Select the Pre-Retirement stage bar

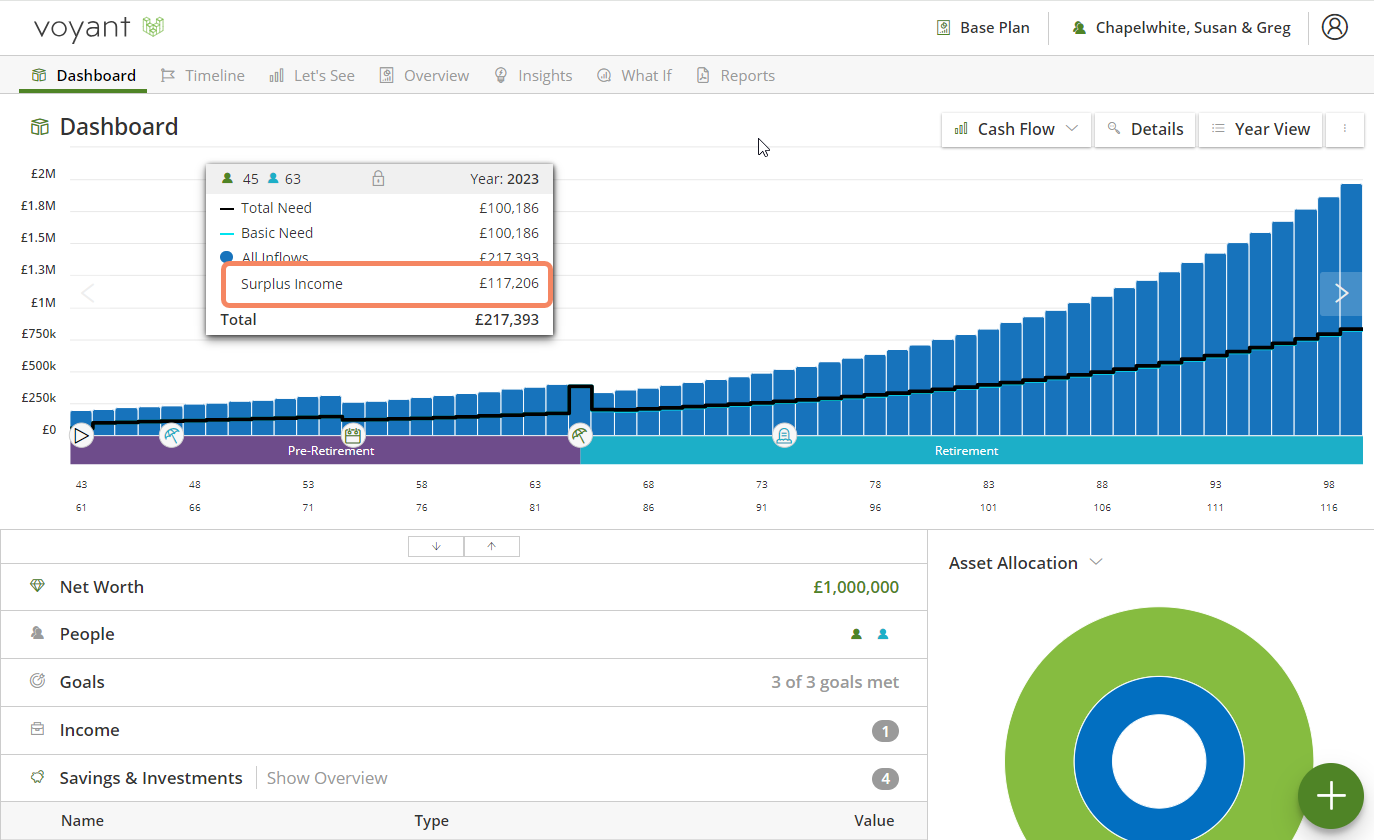click(325, 451)
